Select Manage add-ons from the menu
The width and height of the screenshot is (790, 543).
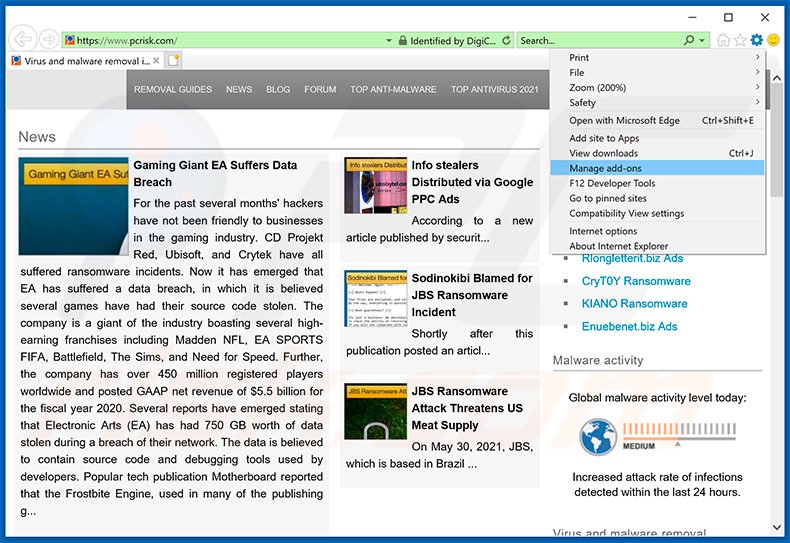tap(605, 168)
